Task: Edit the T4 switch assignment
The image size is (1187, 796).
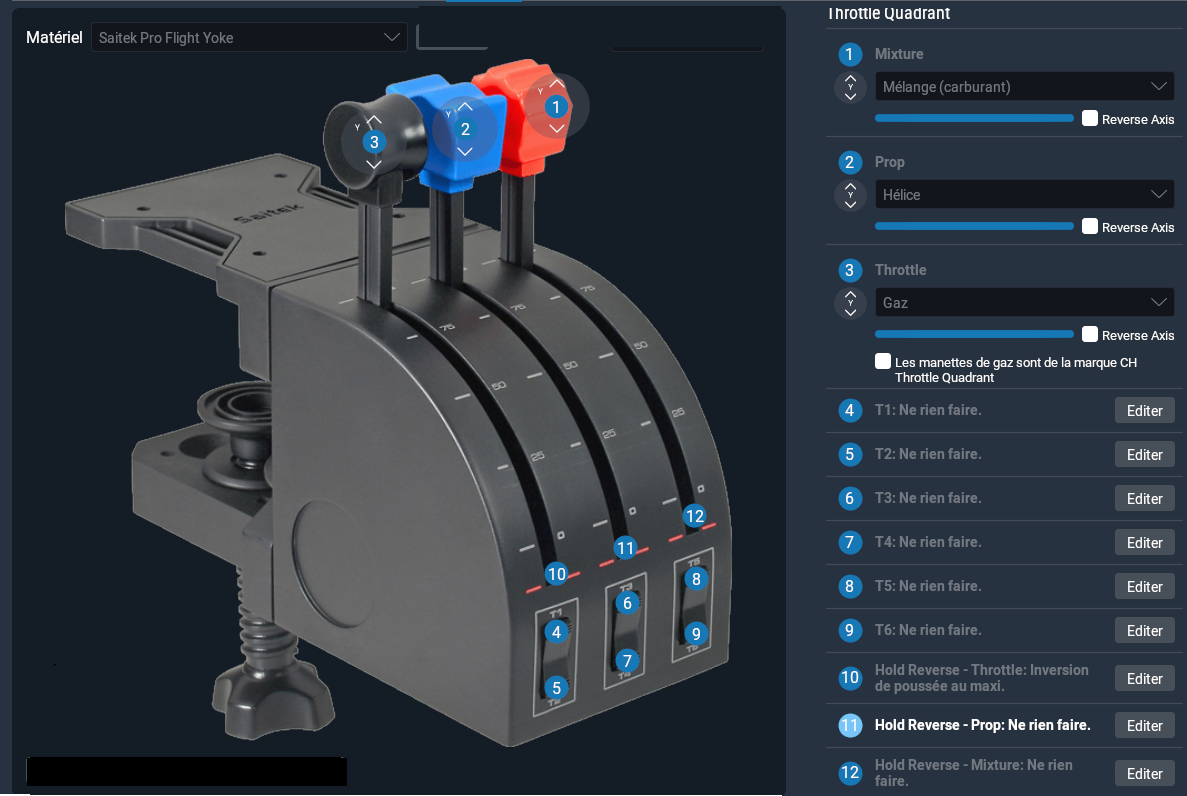Action: coord(1145,542)
